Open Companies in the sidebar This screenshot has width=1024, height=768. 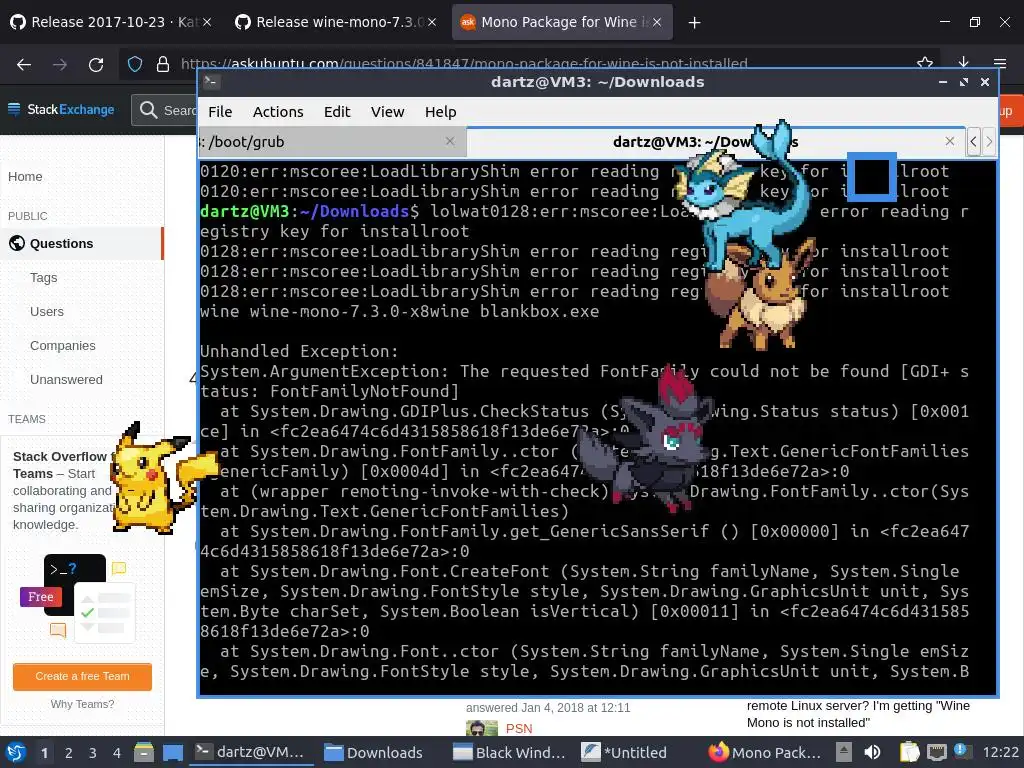click(63, 345)
